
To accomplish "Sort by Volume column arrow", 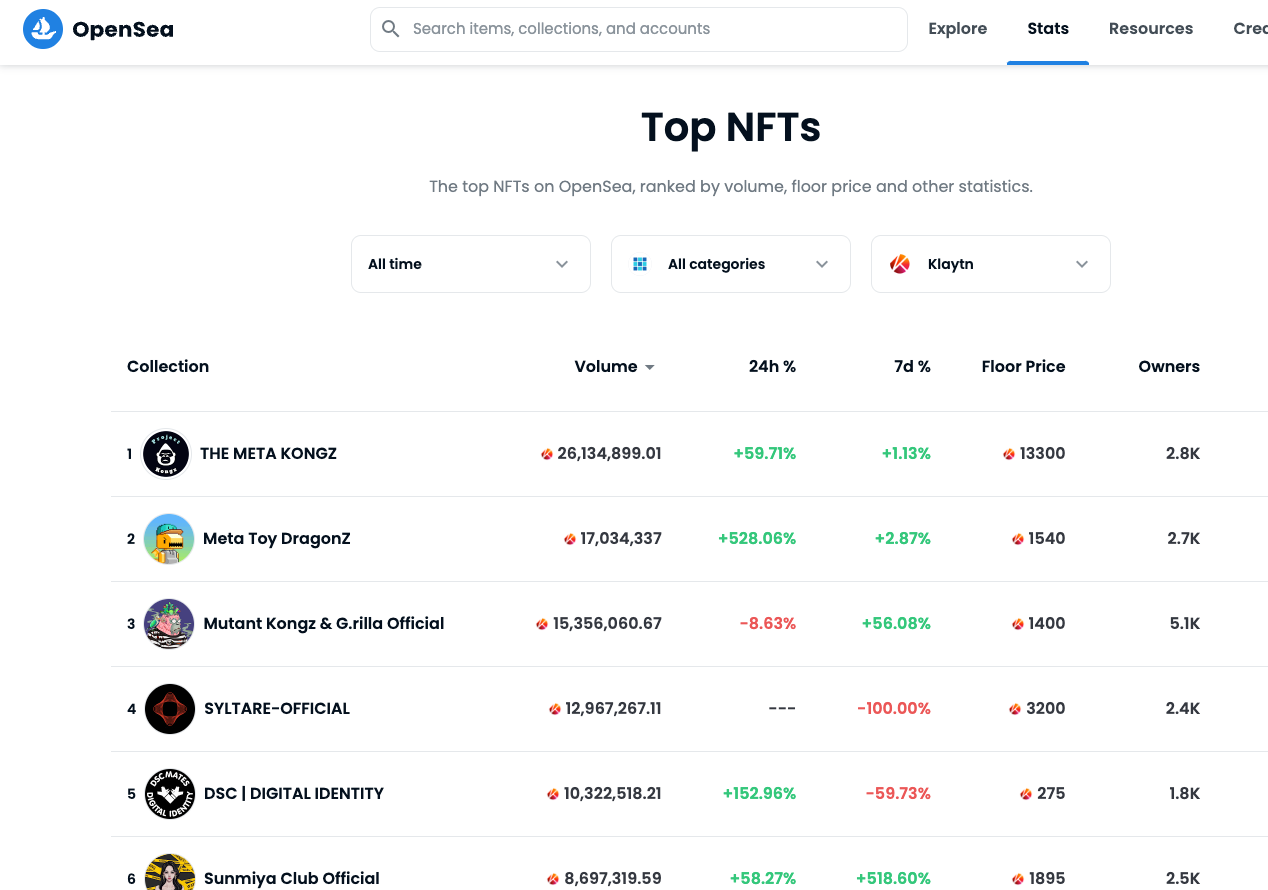I will [x=650, y=367].
